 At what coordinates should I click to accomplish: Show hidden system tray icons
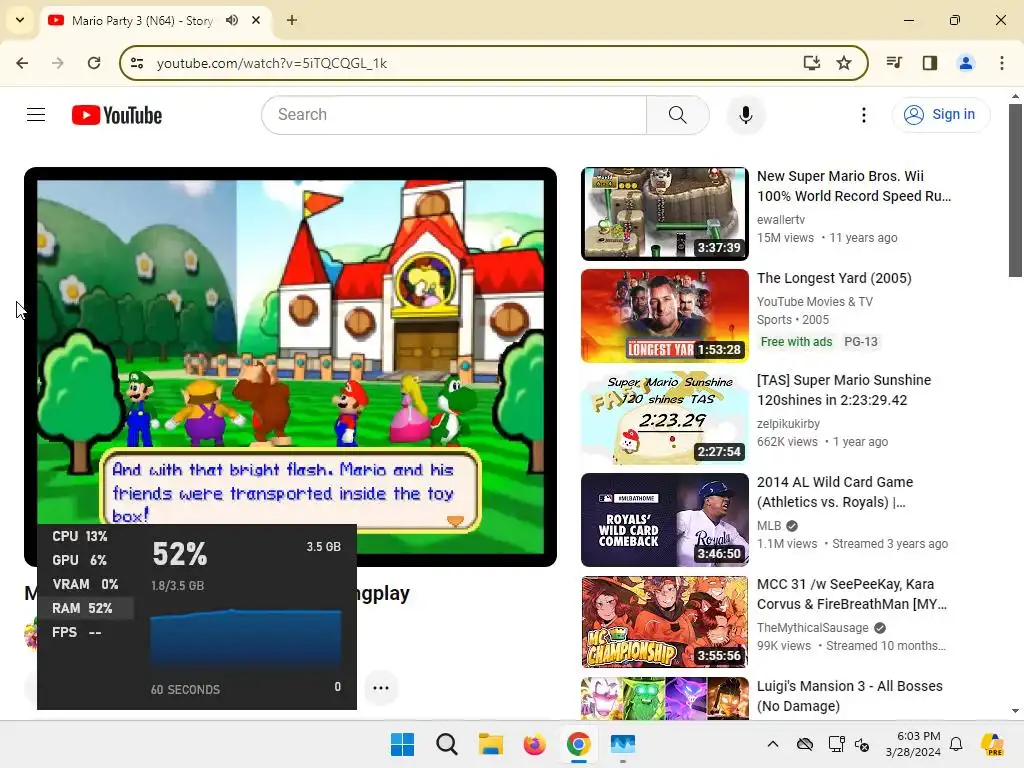pos(773,744)
